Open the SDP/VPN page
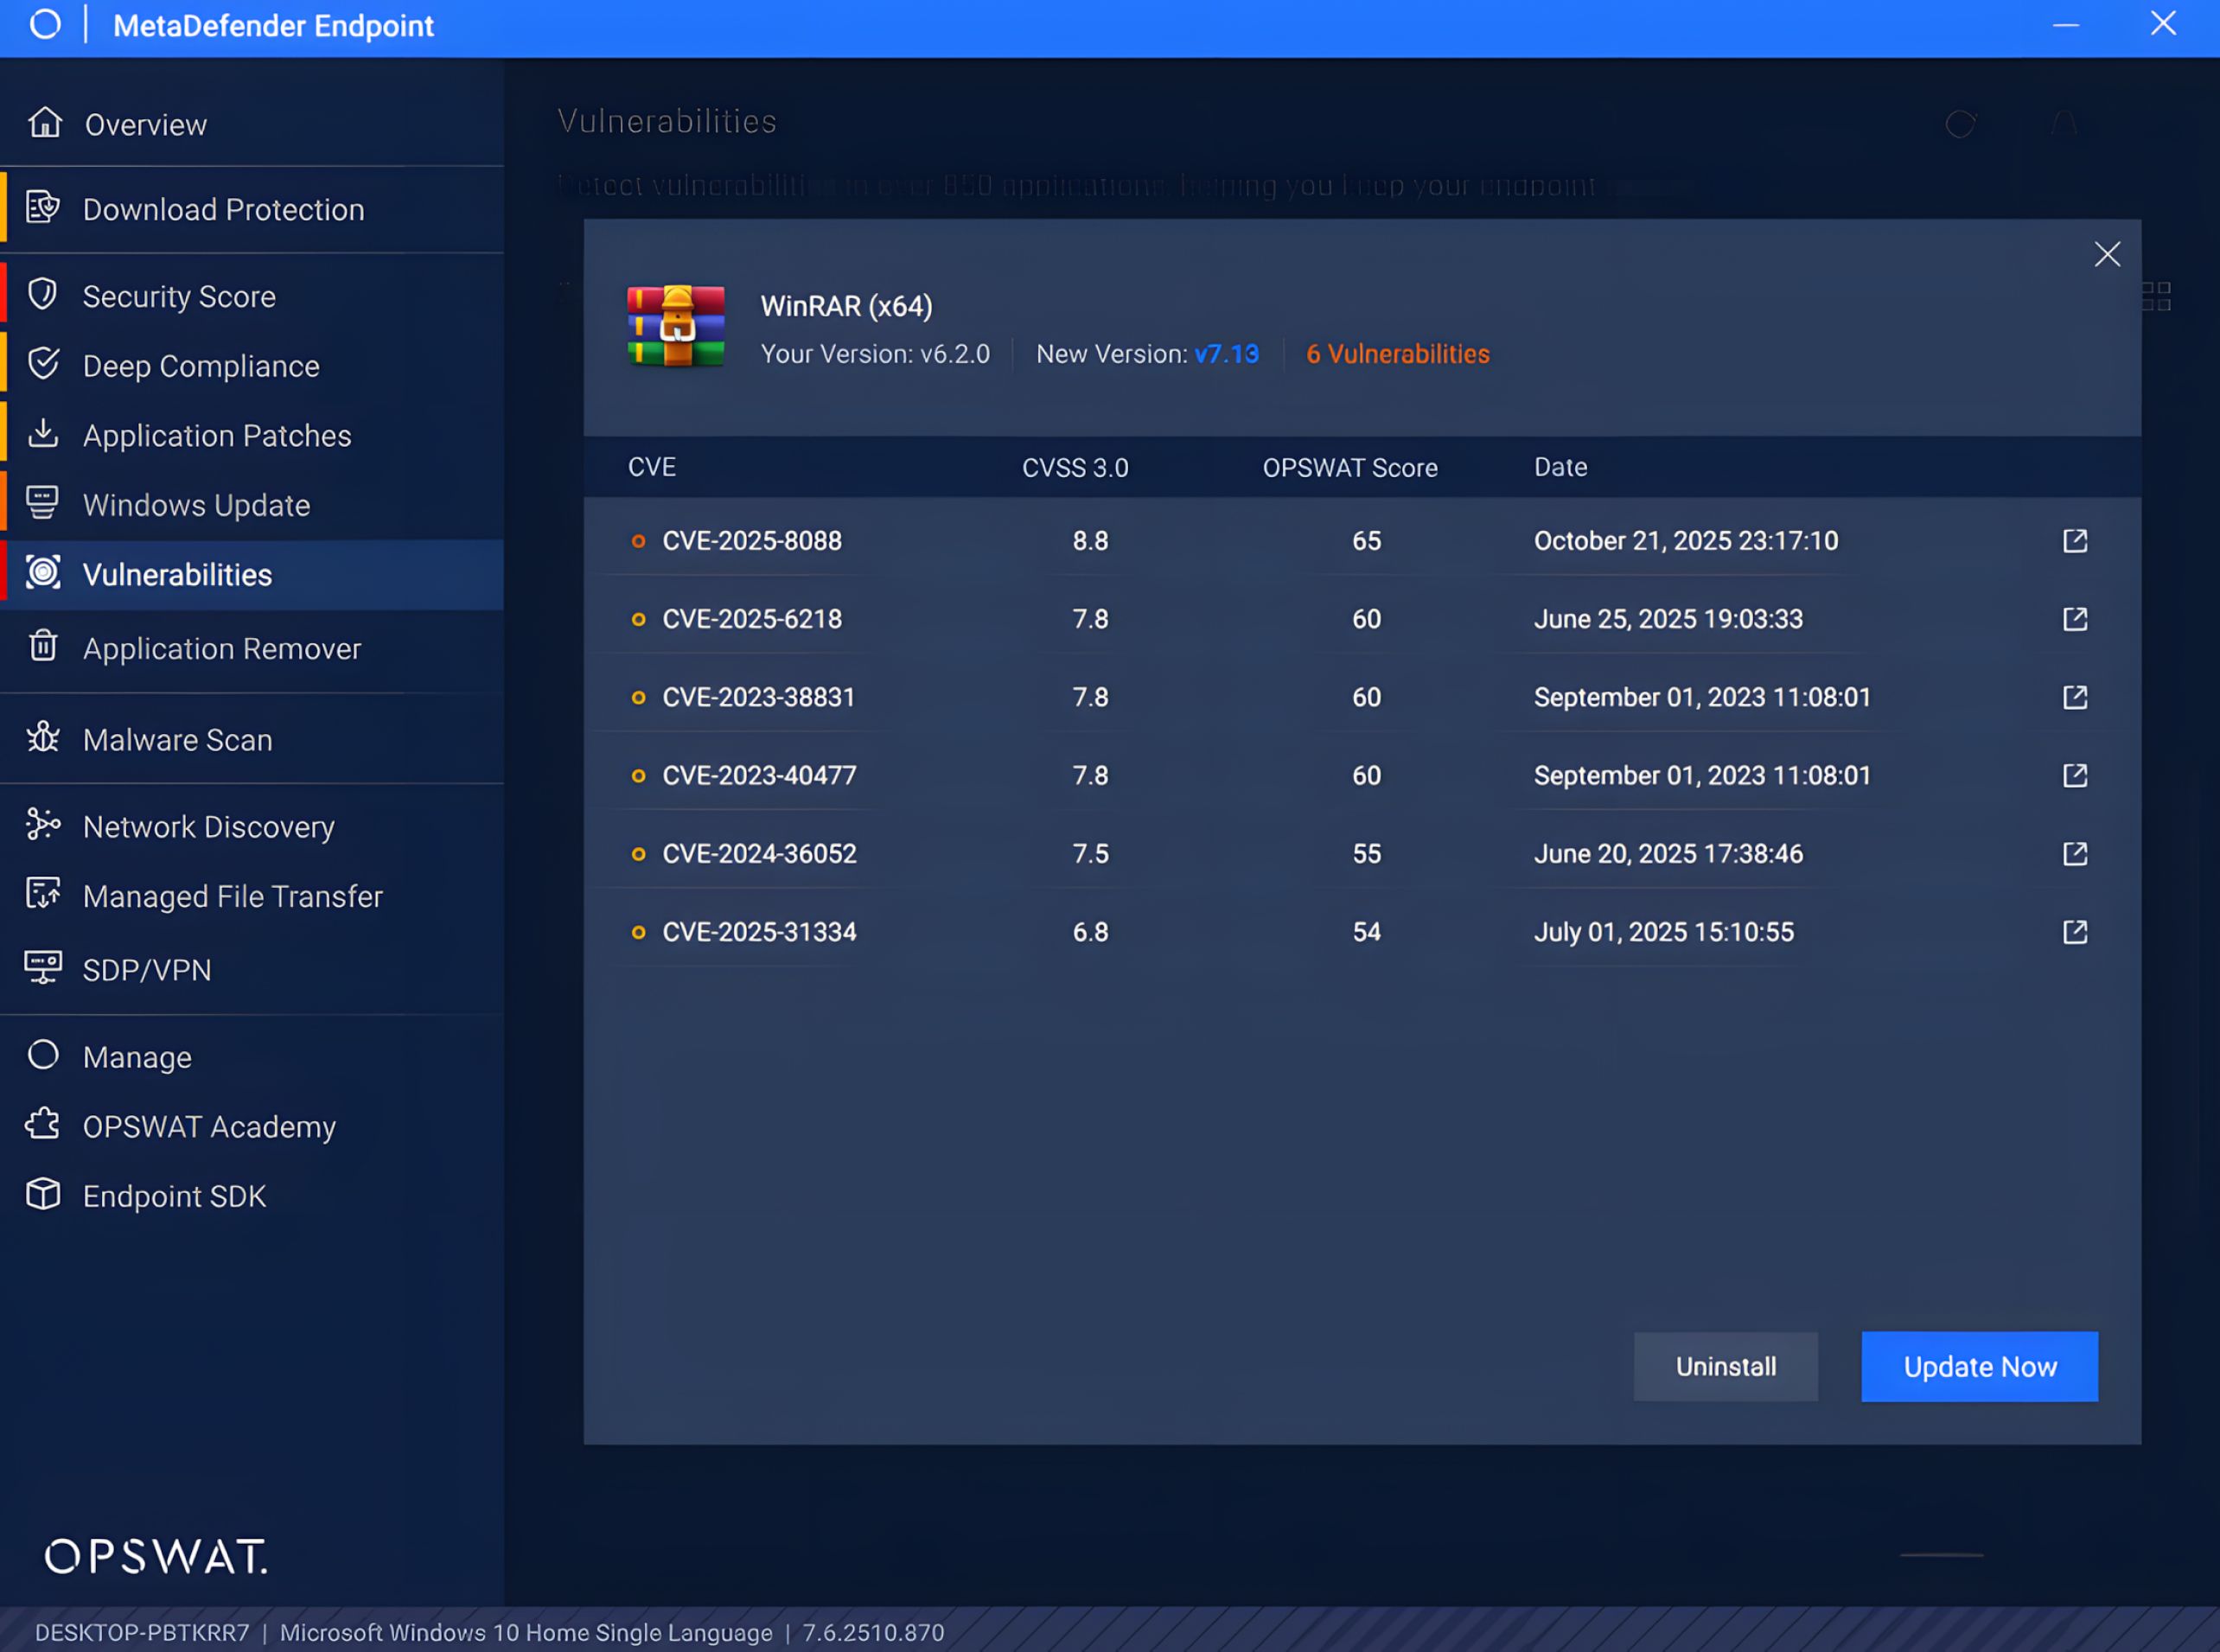Image resolution: width=2220 pixels, height=1652 pixels. click(x=147, y=970)
